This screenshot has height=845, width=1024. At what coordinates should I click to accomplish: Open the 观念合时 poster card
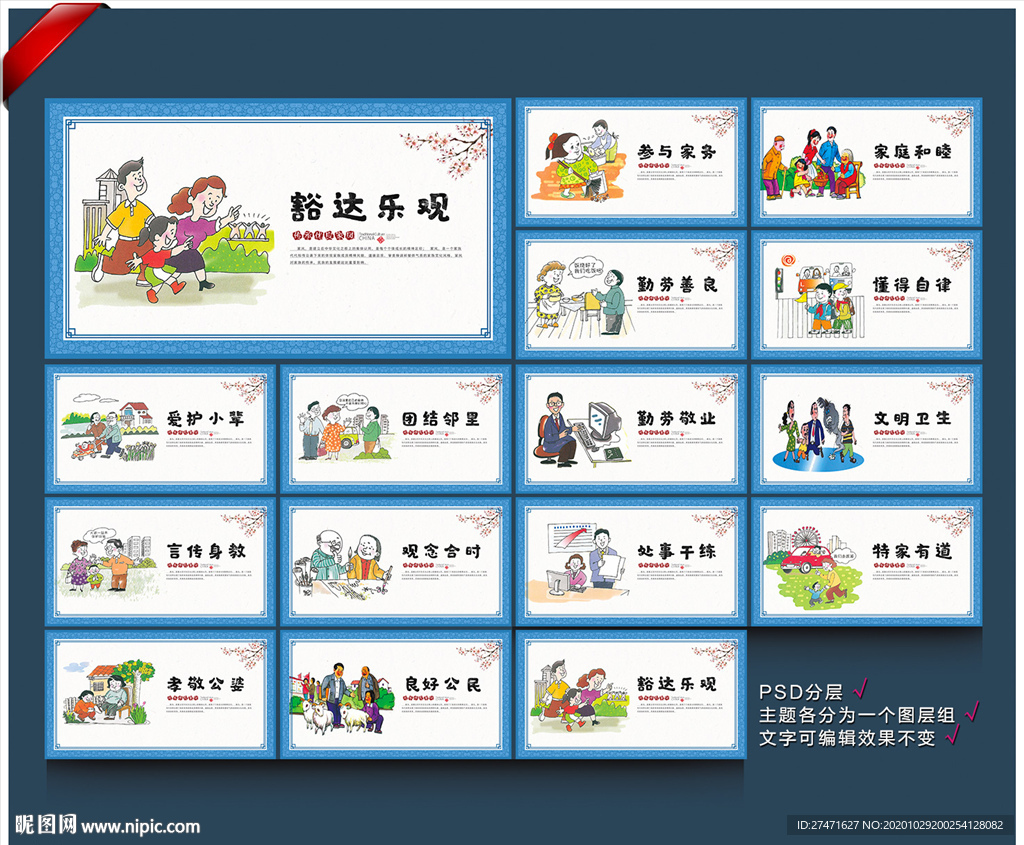click(396, 562)
